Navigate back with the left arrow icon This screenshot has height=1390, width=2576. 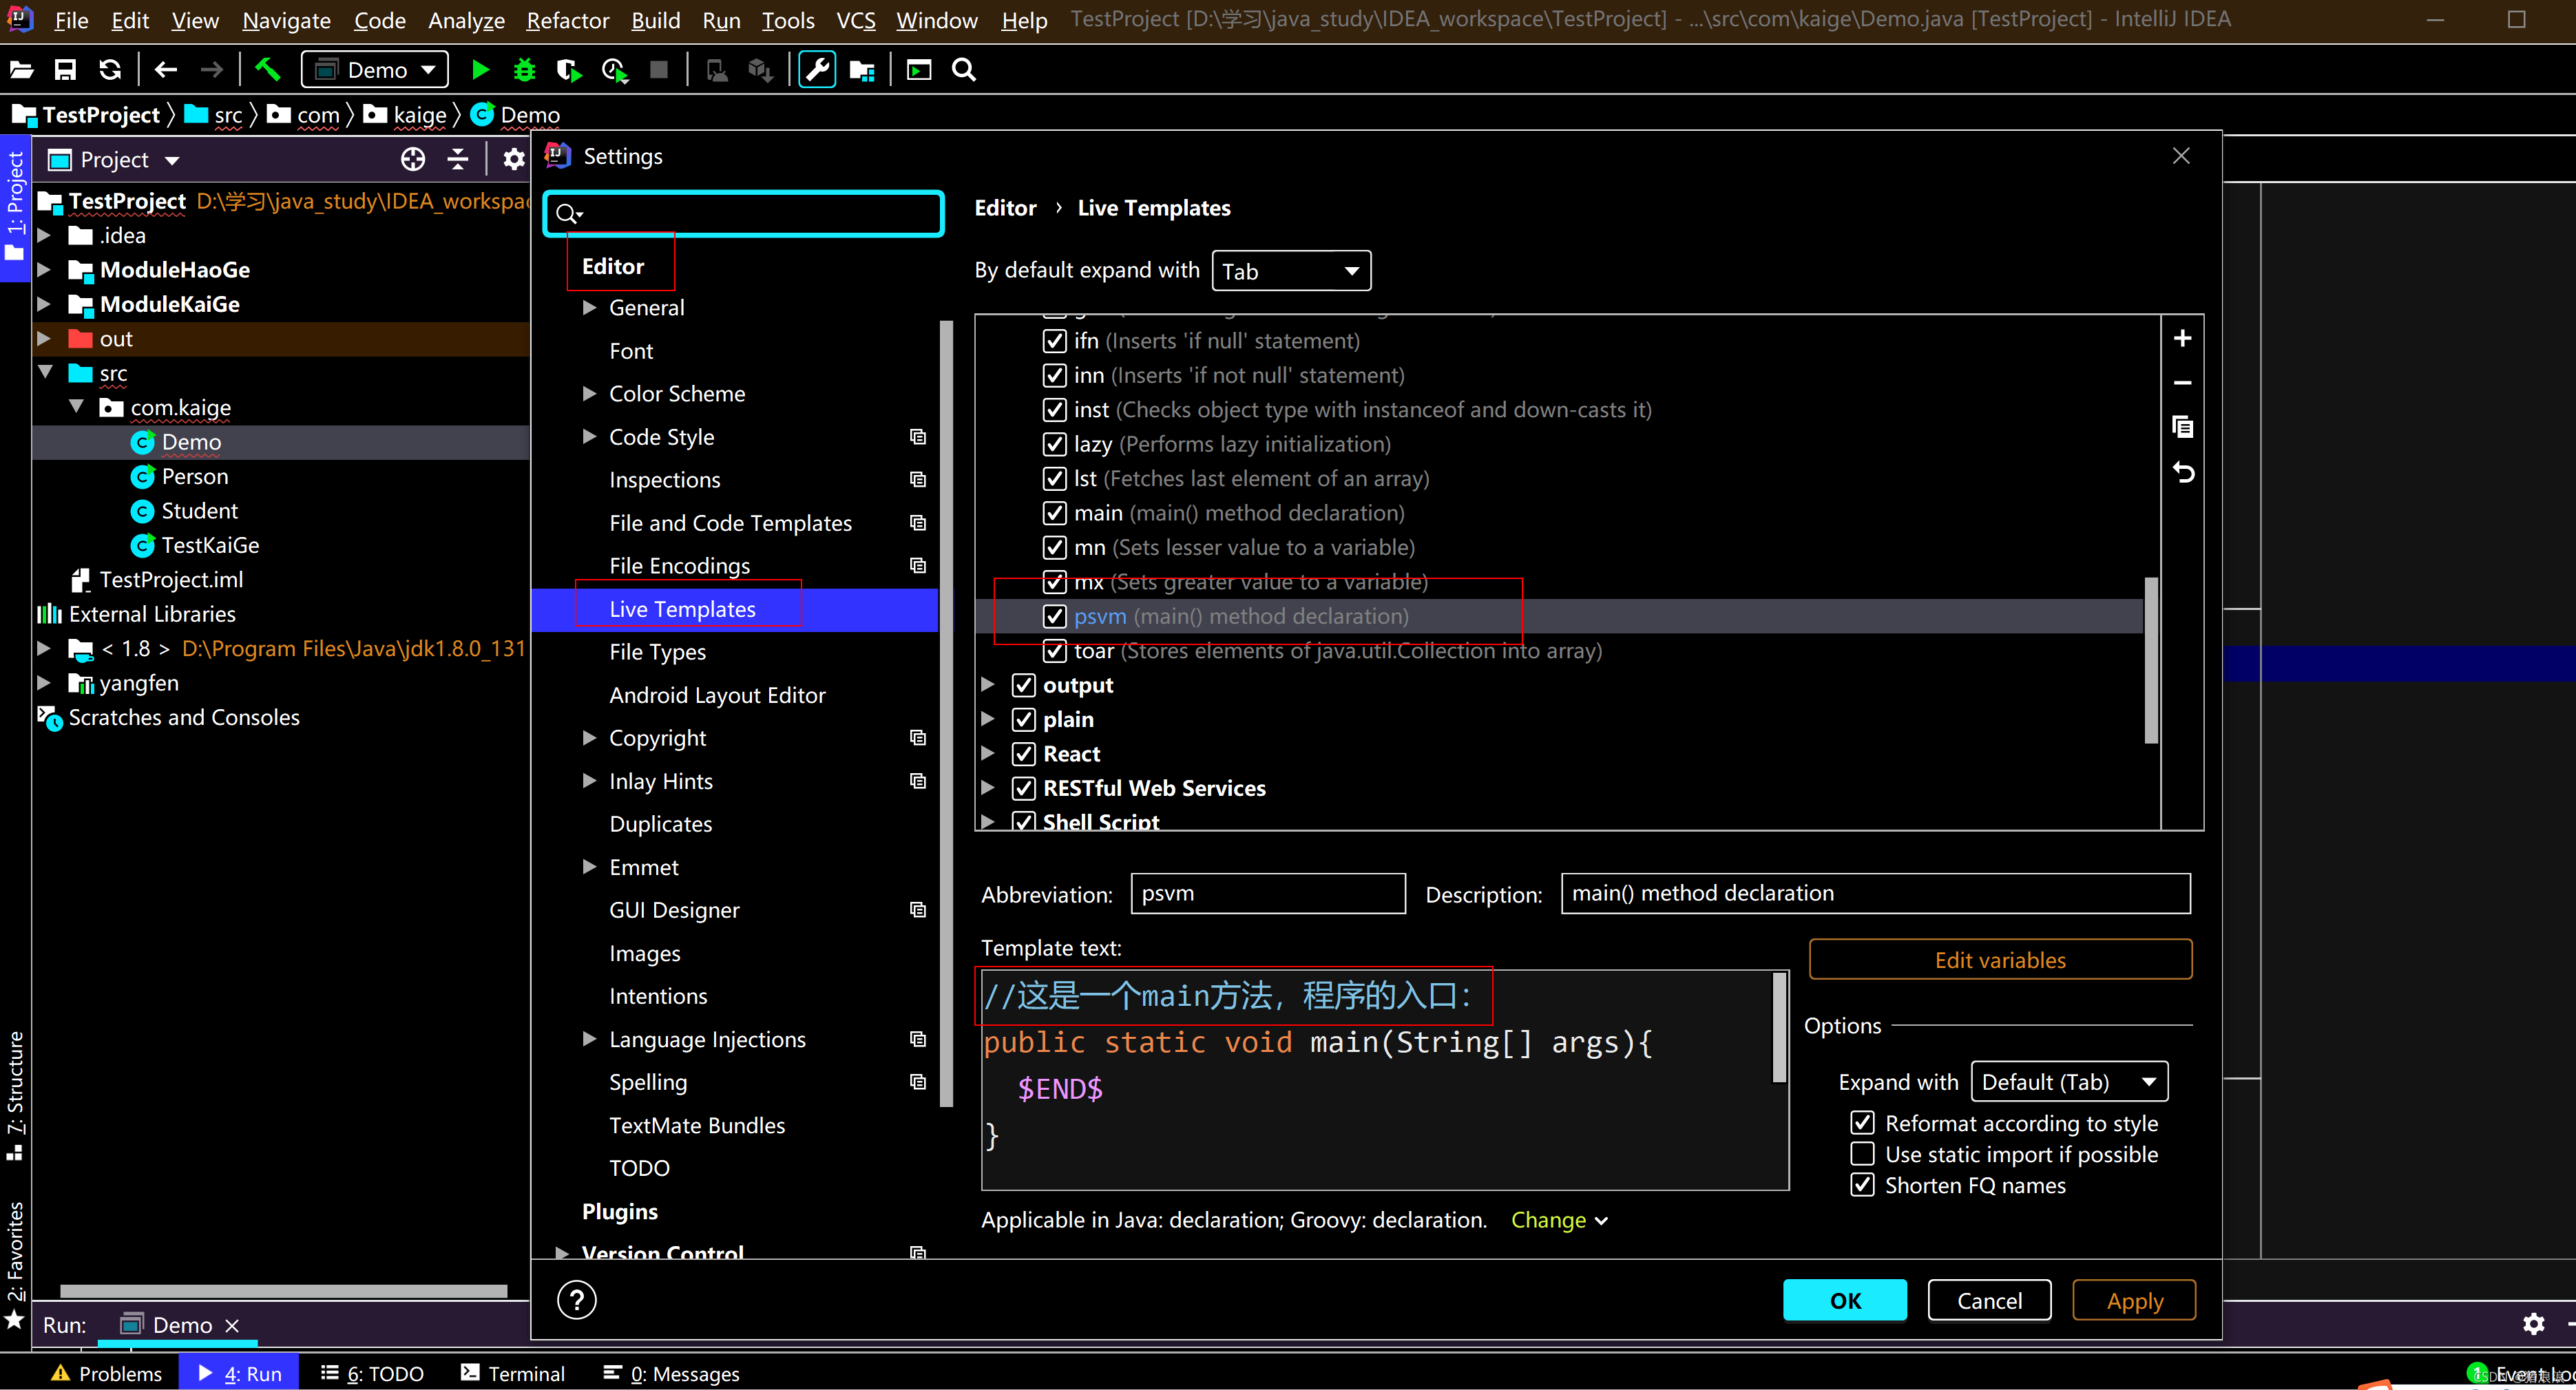click(166, 70)
